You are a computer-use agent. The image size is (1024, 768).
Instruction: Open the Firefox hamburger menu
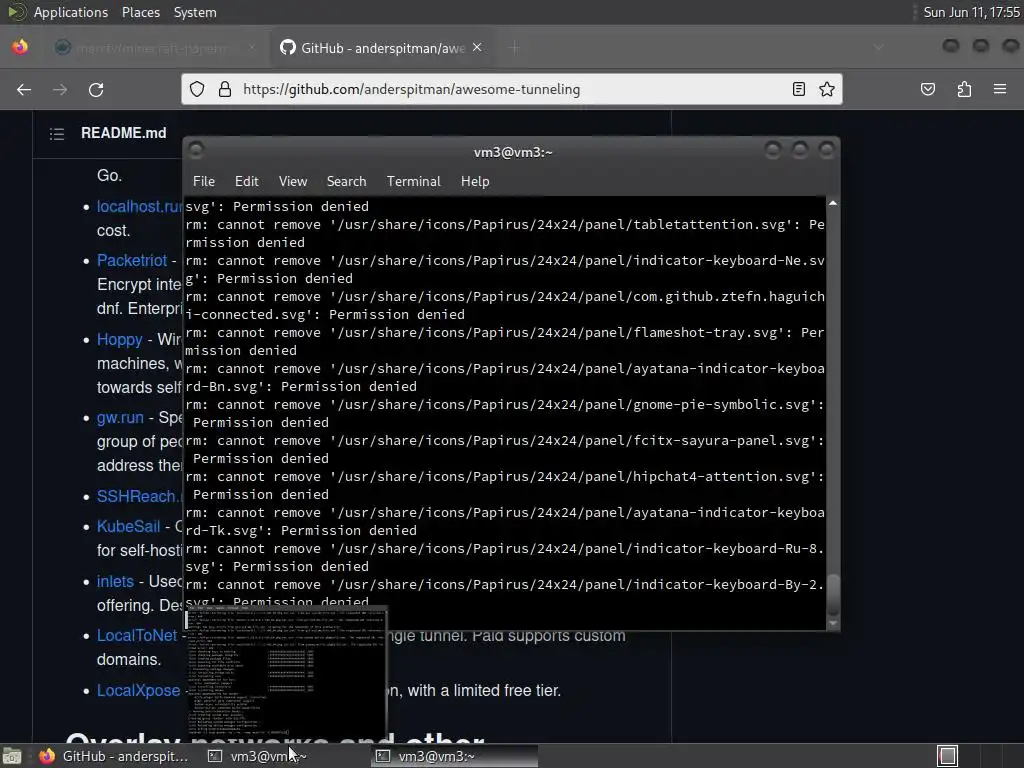pyautogui.click(x=1000, y=89)
